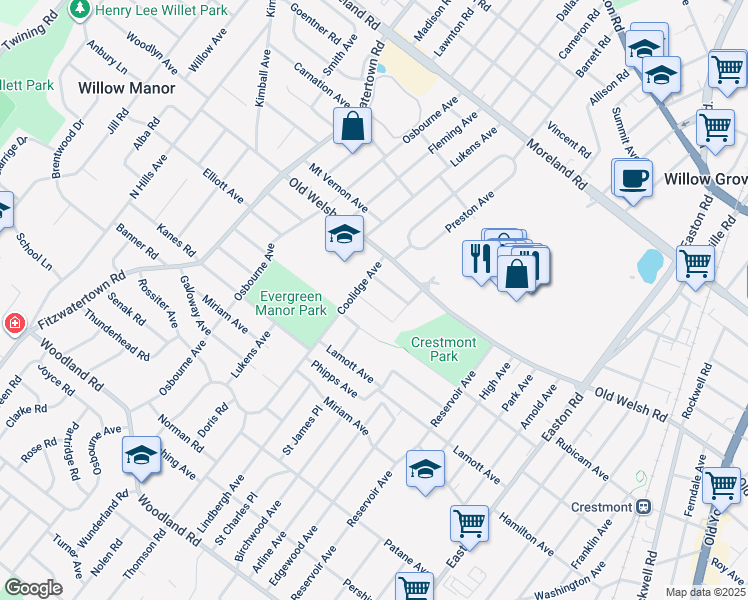Click Map data ©2025 attribution
Viewport: 748px width, 600px height.
(x=705, y=592)
